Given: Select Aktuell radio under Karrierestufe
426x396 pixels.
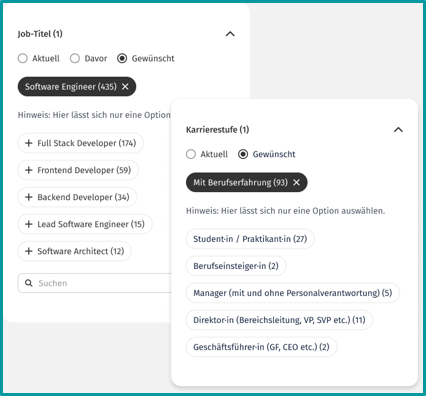Looking at the screenshot, I should (191, 154).
